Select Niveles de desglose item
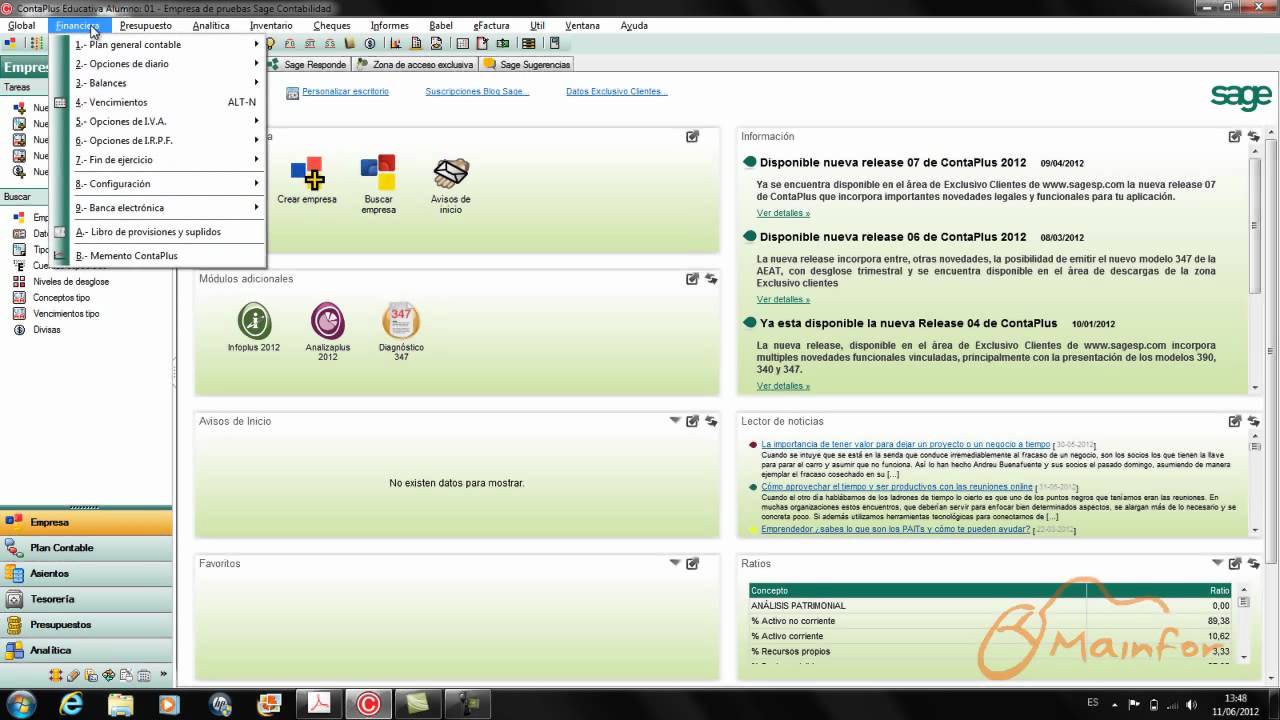The height and width of the screenshot is (720, 1280). point(71,282)
